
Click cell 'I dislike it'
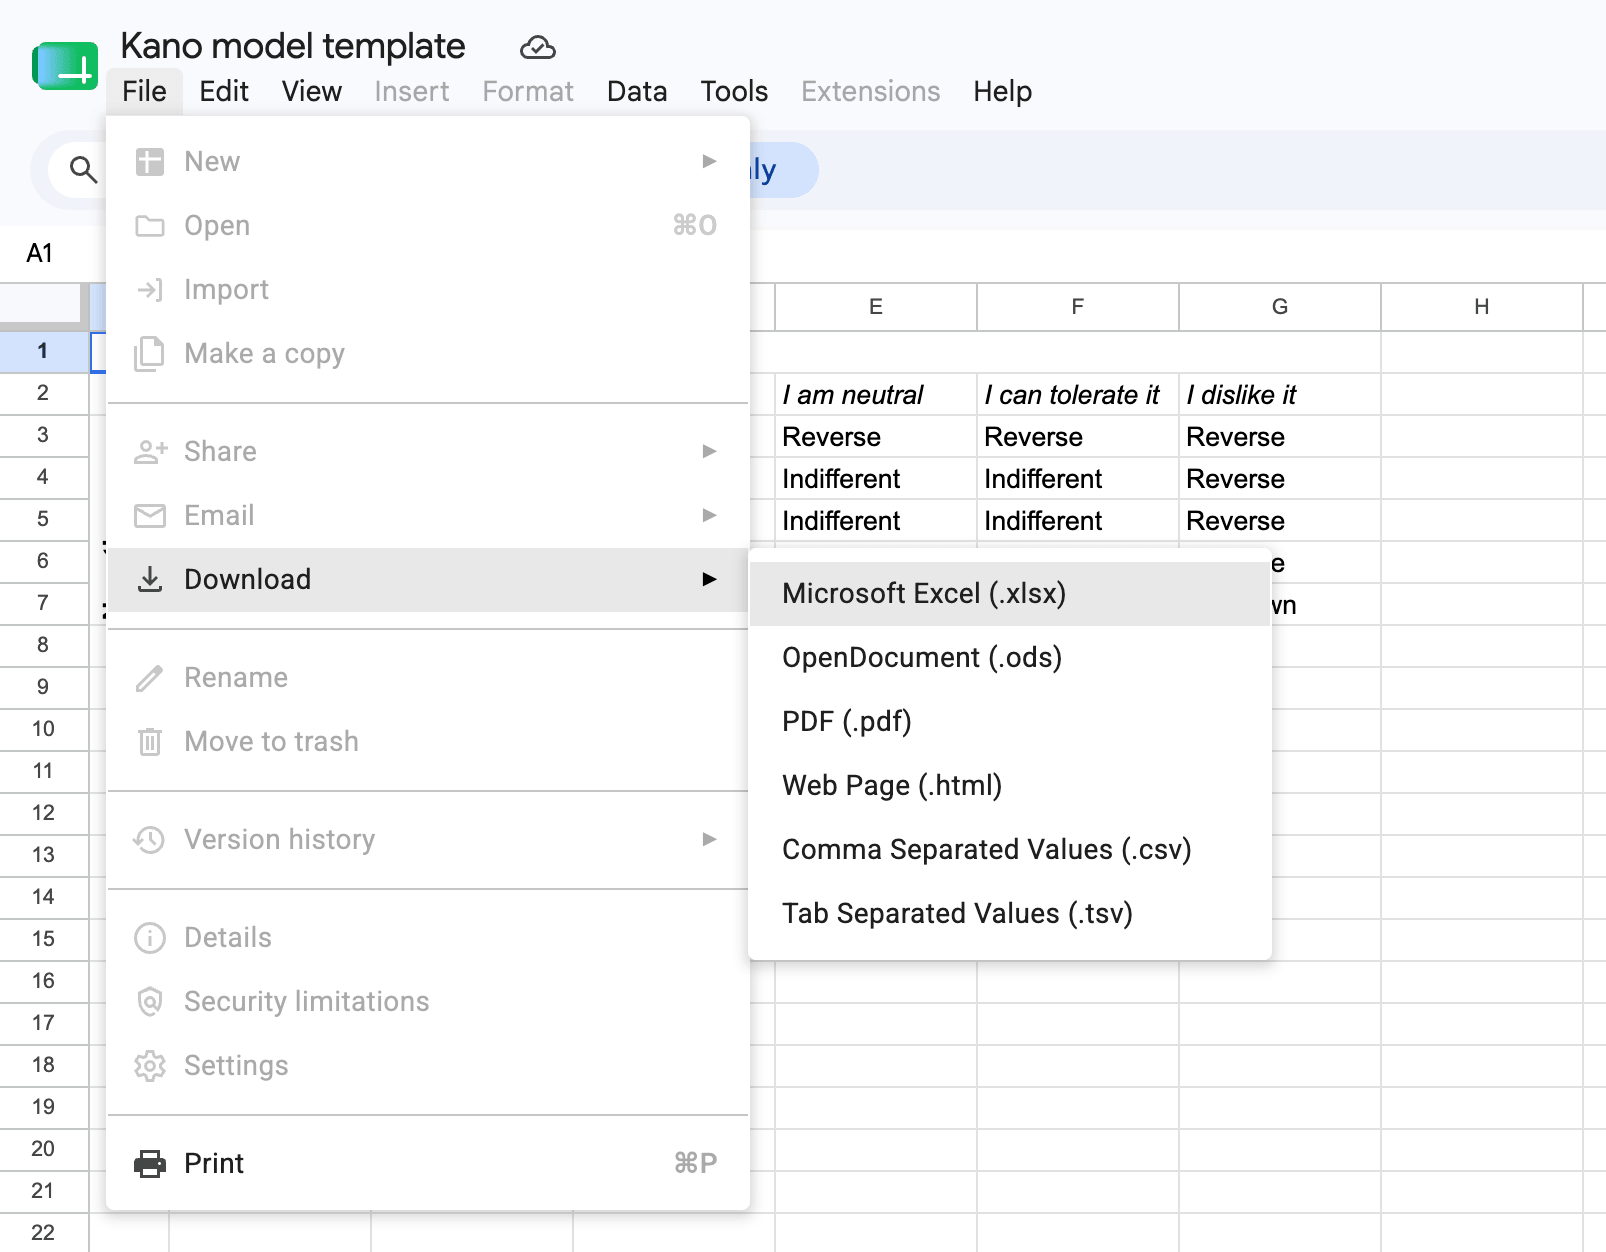point(1280,395)
